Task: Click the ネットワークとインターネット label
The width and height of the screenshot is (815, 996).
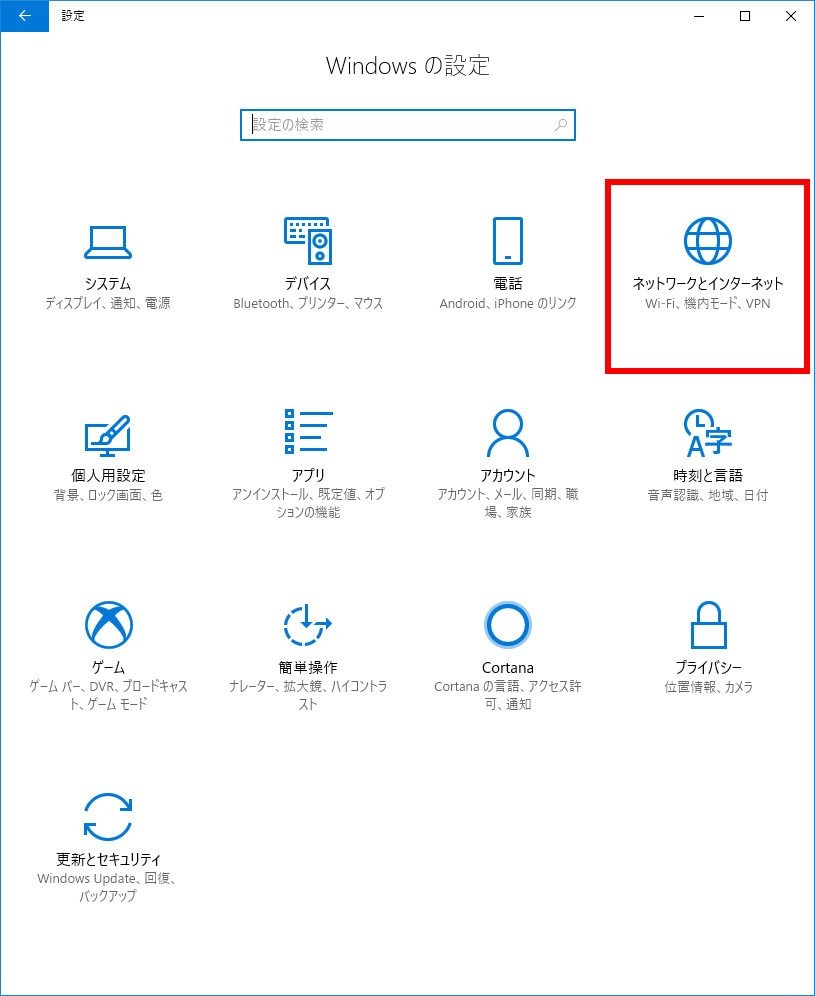Action: click(x=708, y=283)
